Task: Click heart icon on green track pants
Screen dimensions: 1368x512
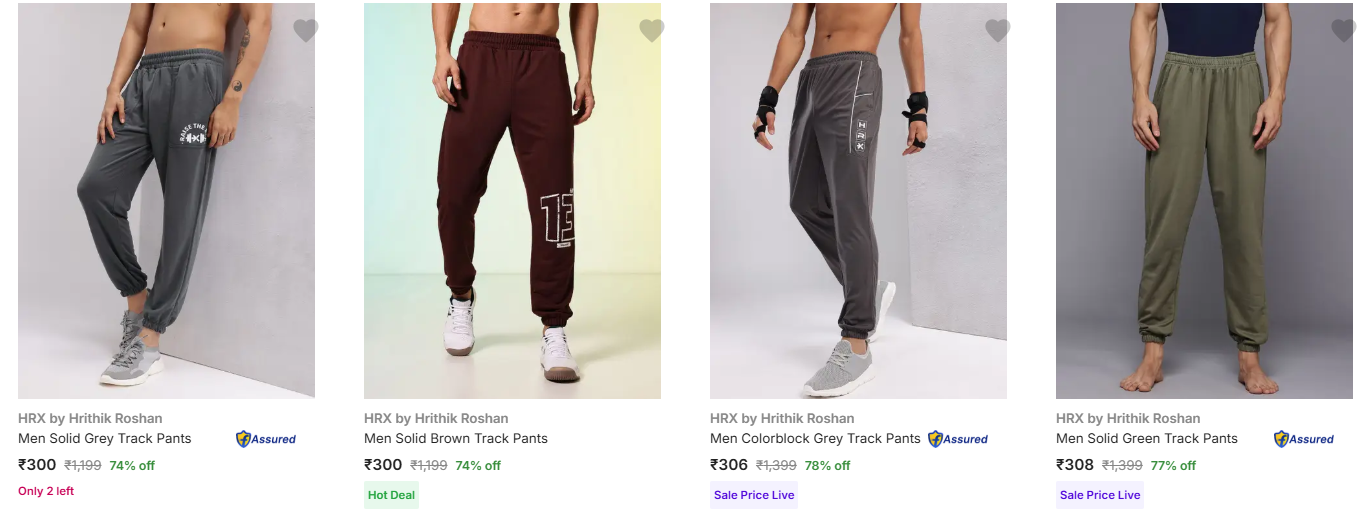Action: click(1344, 31)
